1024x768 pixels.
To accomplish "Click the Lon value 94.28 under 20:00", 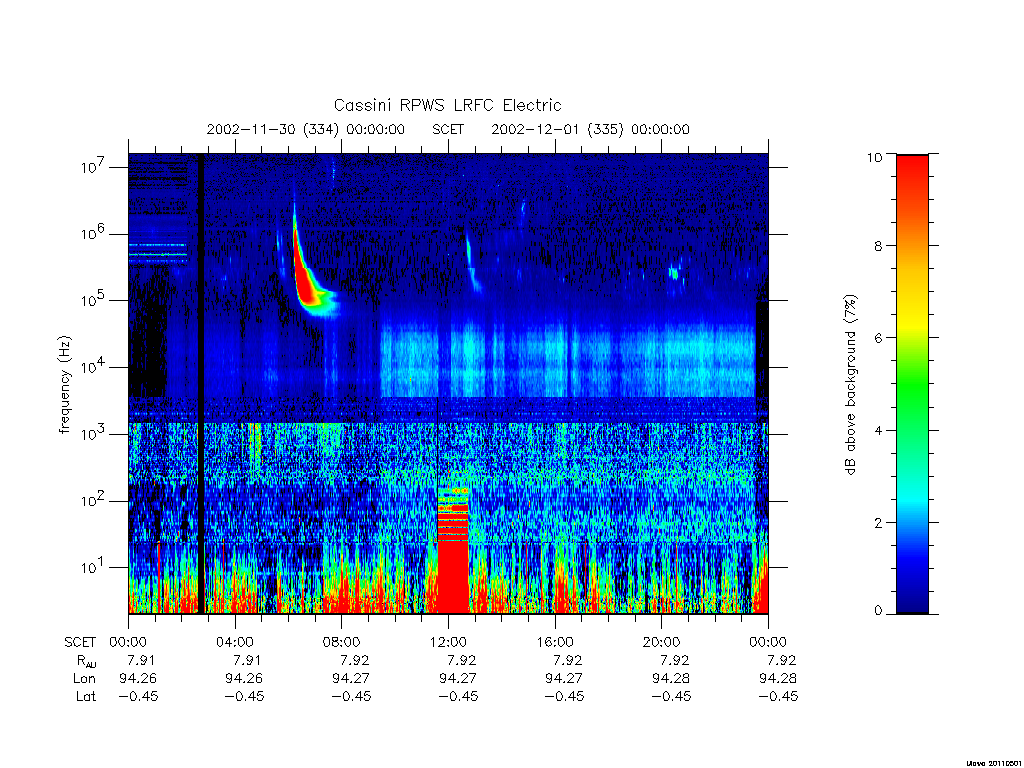I will coord(671,679).
